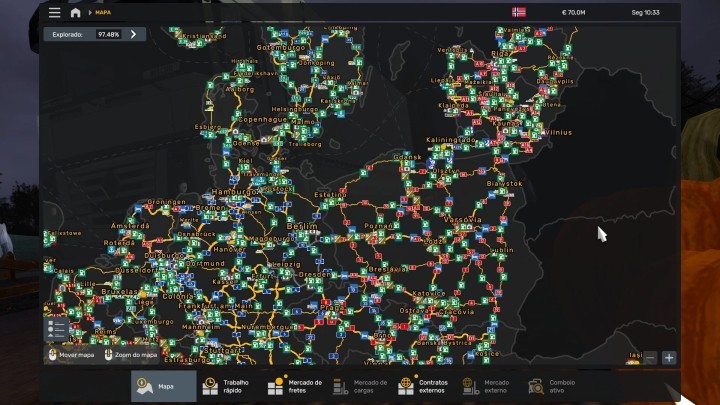The width and height of the screenshot is (720, 405).
Task: Click the MAPA breadcrumb label
Action: pyautogui.click(x=103, y=12)
